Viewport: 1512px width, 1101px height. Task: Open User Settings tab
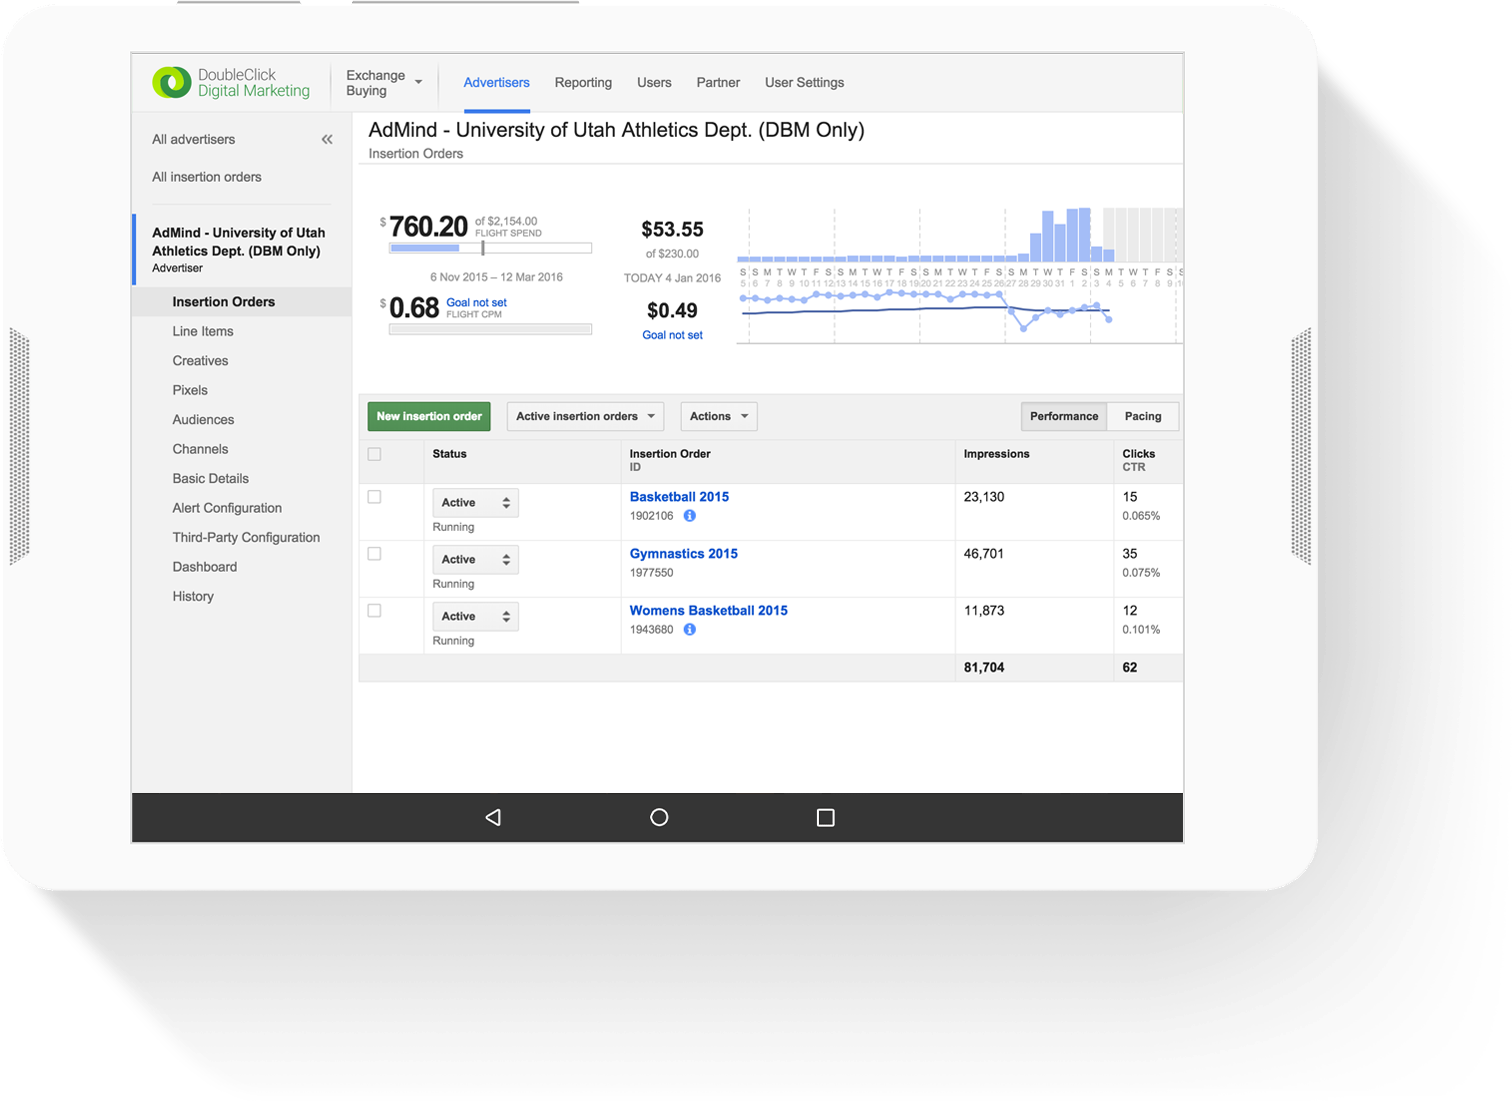pos(804,83)
